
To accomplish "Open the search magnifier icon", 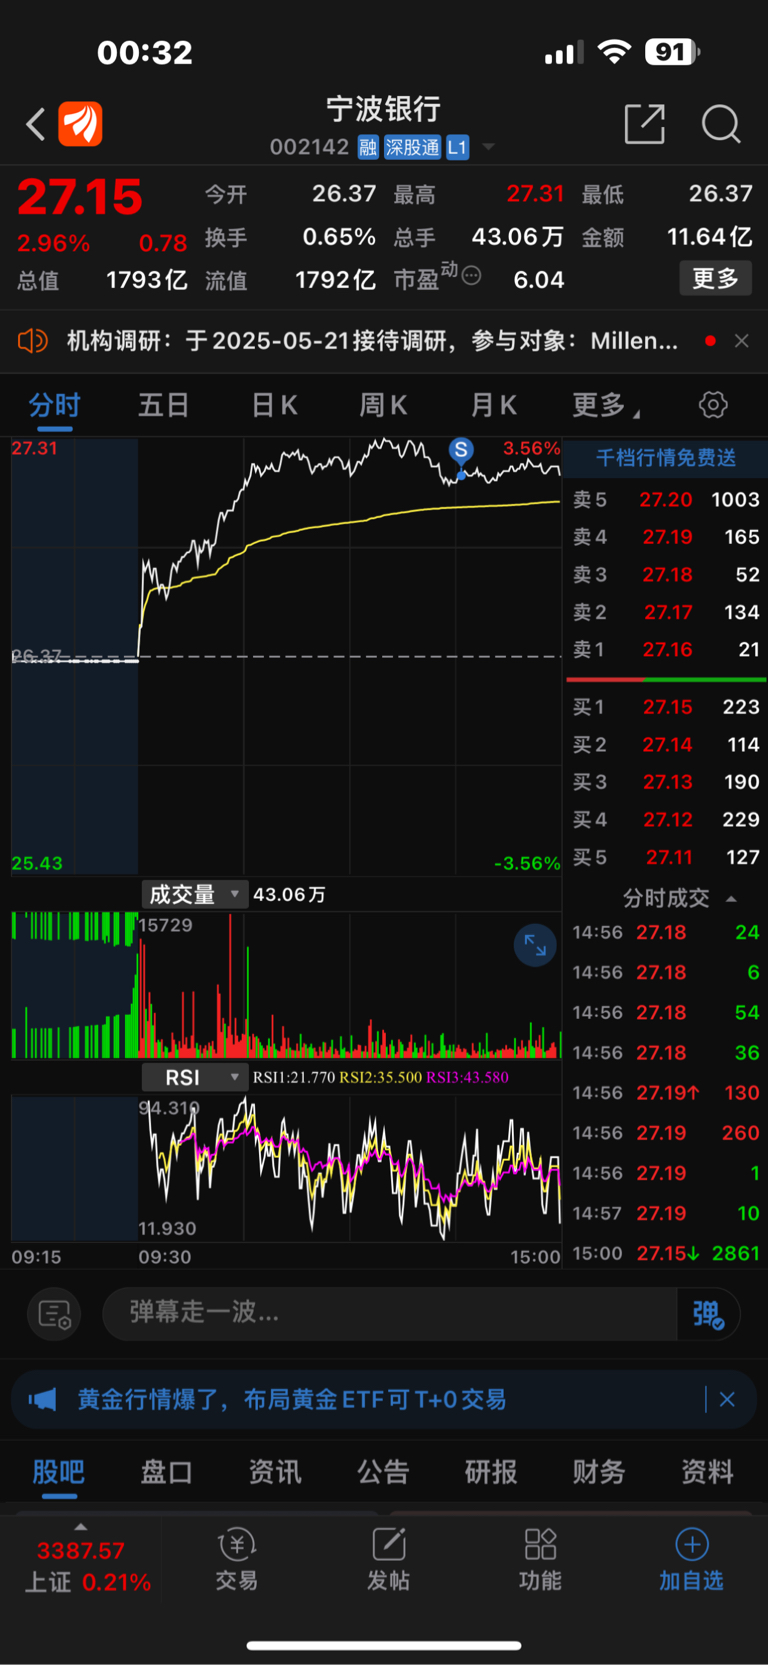I will pos(721,124).
